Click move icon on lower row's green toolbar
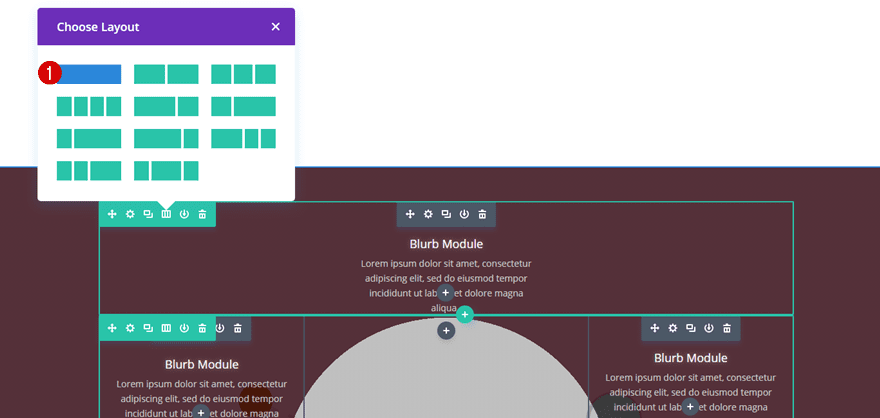880x418 pixels. (112, 328)
